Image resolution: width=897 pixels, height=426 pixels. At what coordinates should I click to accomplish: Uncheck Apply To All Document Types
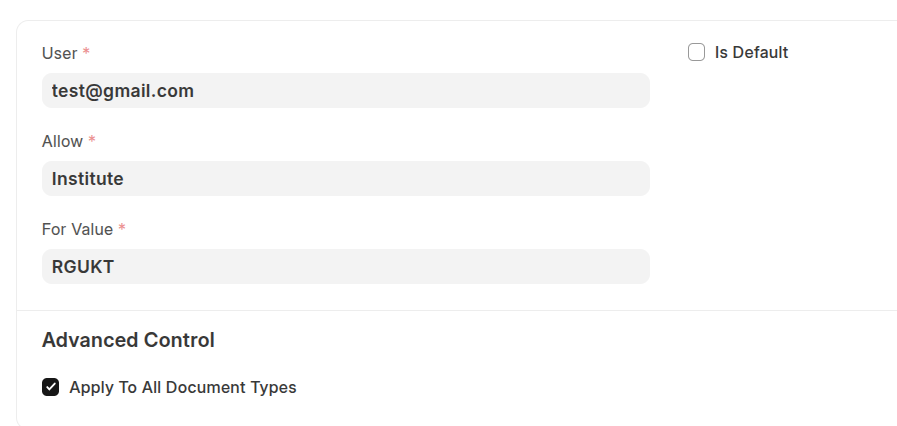51,388
